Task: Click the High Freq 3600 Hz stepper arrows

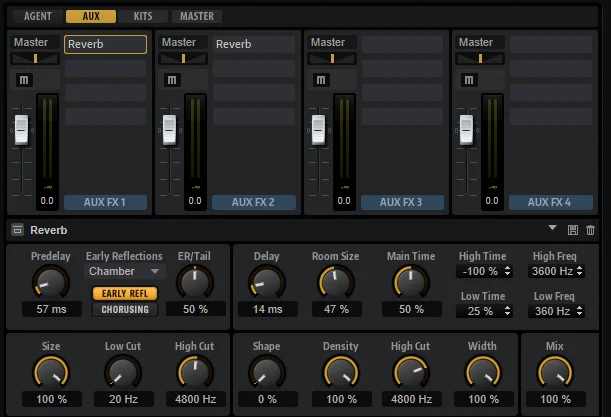Action: click(x=579, y=271)
